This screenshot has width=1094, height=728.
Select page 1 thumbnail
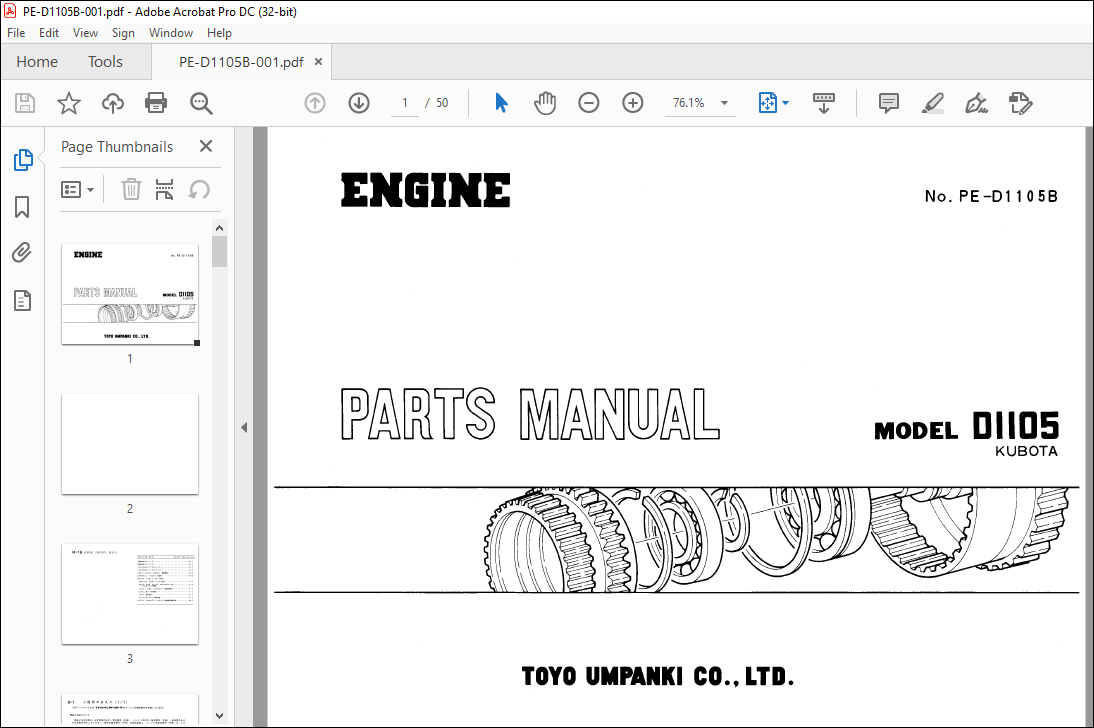(130, 294)
